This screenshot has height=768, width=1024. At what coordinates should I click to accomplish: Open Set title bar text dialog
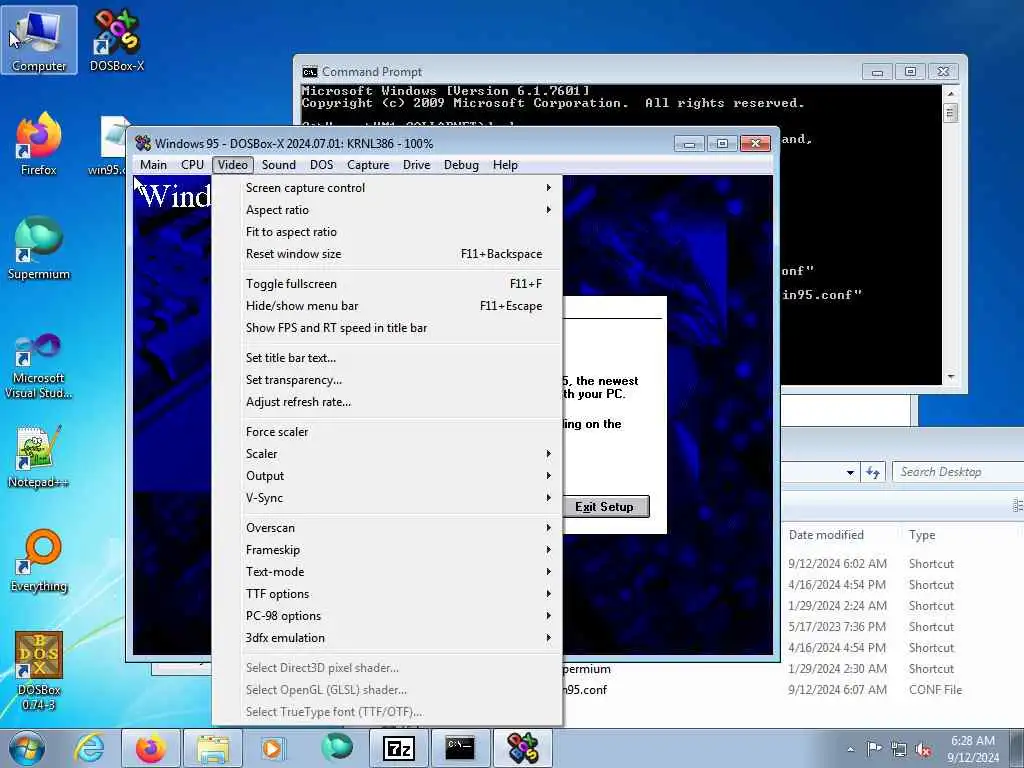click(x=387, y=359)
